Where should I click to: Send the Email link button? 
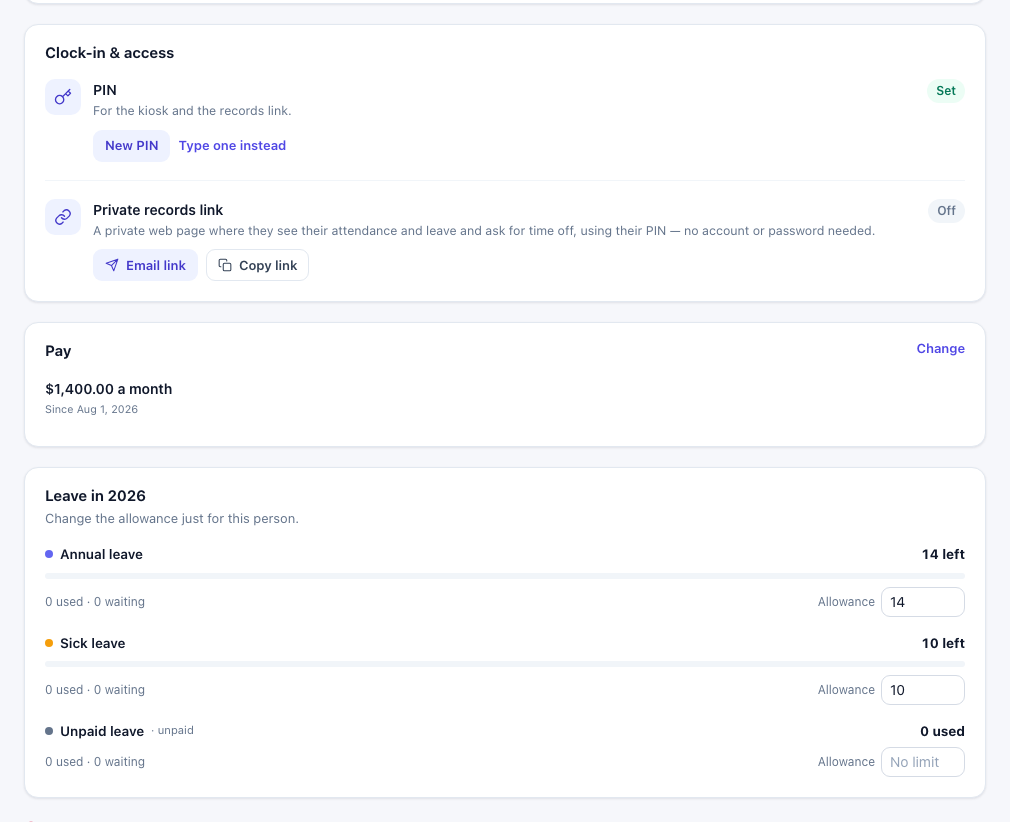point(146,265)
